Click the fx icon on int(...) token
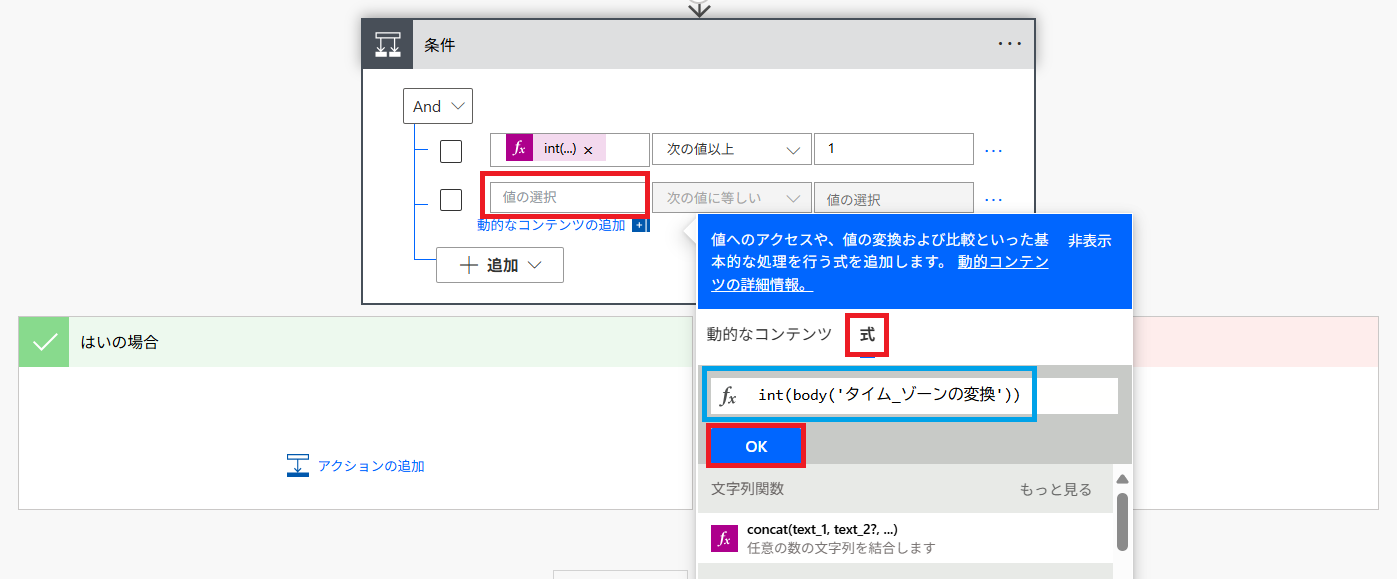Image resolution: width=1397 pixels, height=579 pixels. pos(519,149)
